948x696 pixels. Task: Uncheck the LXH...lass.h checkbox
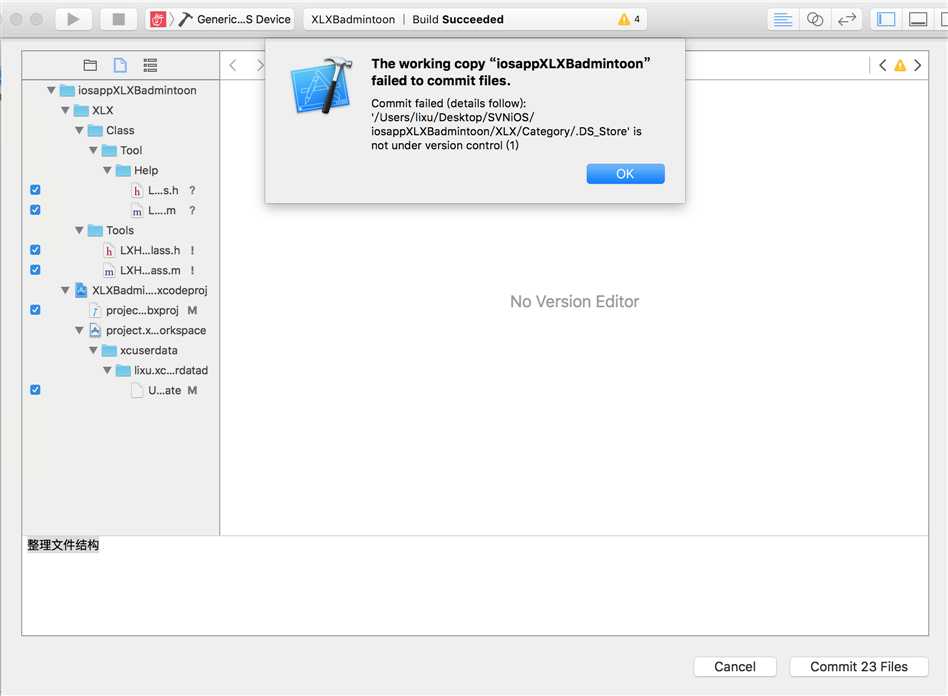point(35,250)
